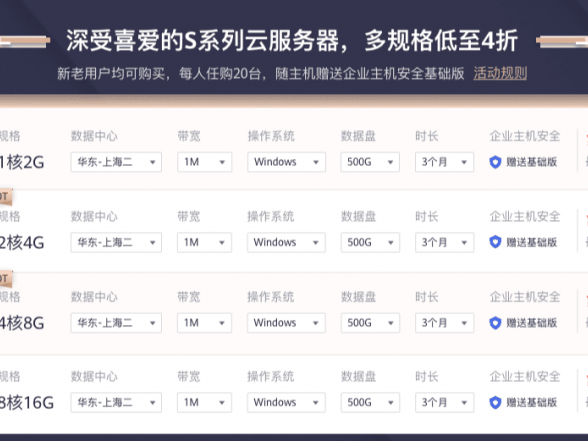The width and height of the screenshot is (588, 441).
Task: Open 带宽 dropdown in 4核8G row
Action: click(204, 323)
